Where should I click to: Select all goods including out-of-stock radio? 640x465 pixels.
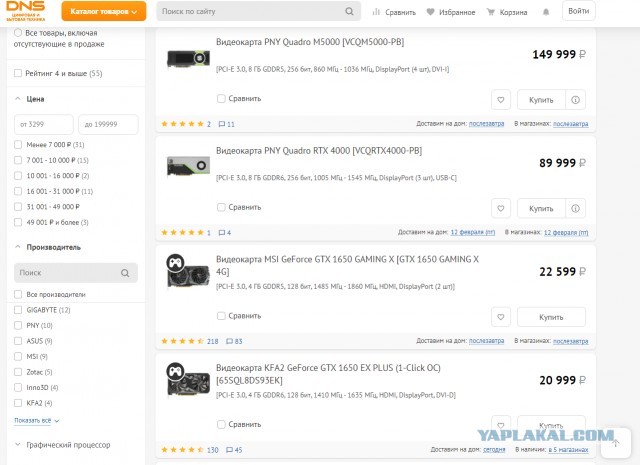[18, 33]
